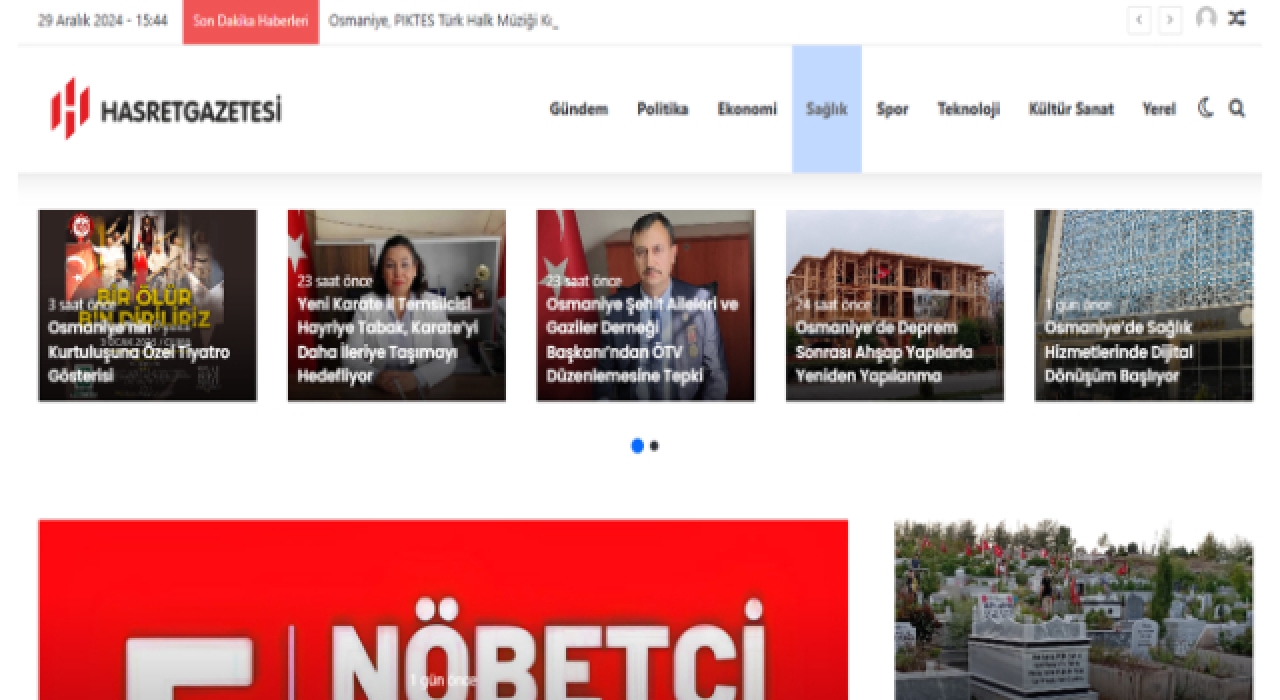This screenshot has width=1280, height=700.
Task: Open the cemetery photo article in sidebar
Action: 1073,610
